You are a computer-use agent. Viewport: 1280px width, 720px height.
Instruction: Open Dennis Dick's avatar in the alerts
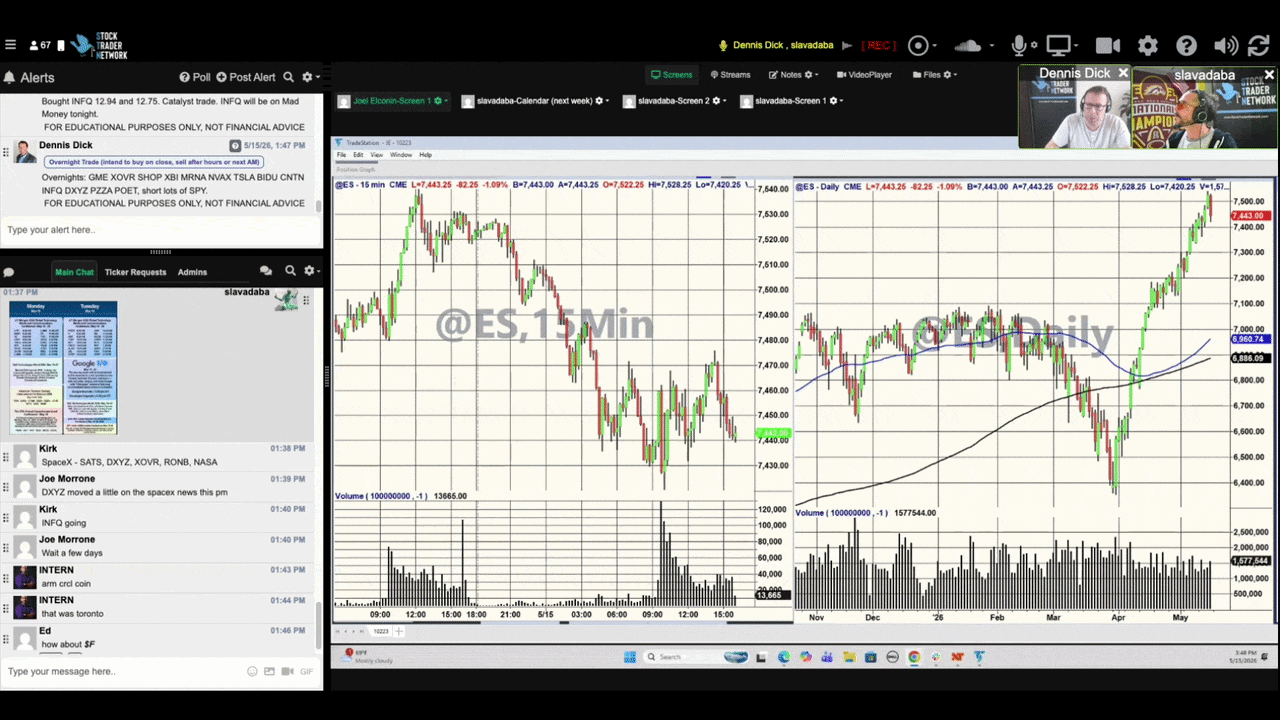25,151
